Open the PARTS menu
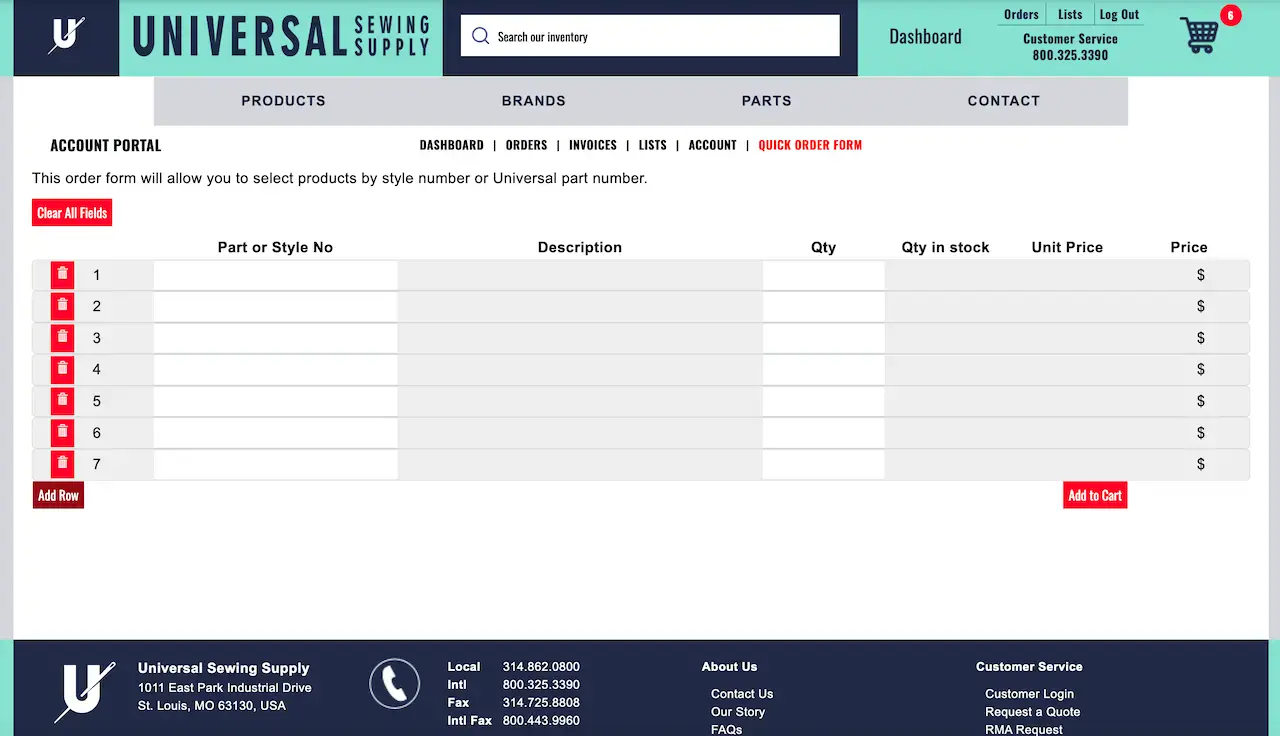Viewport: 1280px width, 736px height. coord(767,101)
